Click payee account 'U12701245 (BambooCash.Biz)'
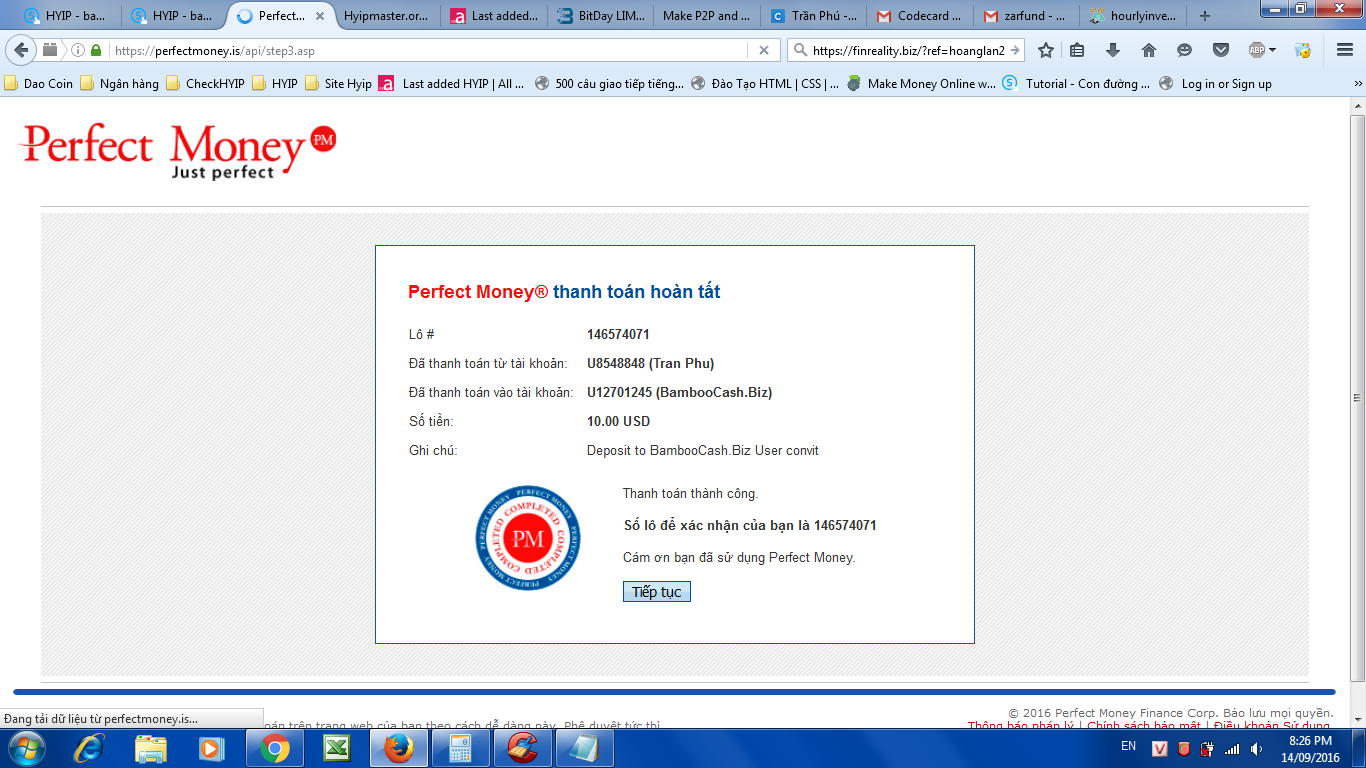 click(679, 392)
